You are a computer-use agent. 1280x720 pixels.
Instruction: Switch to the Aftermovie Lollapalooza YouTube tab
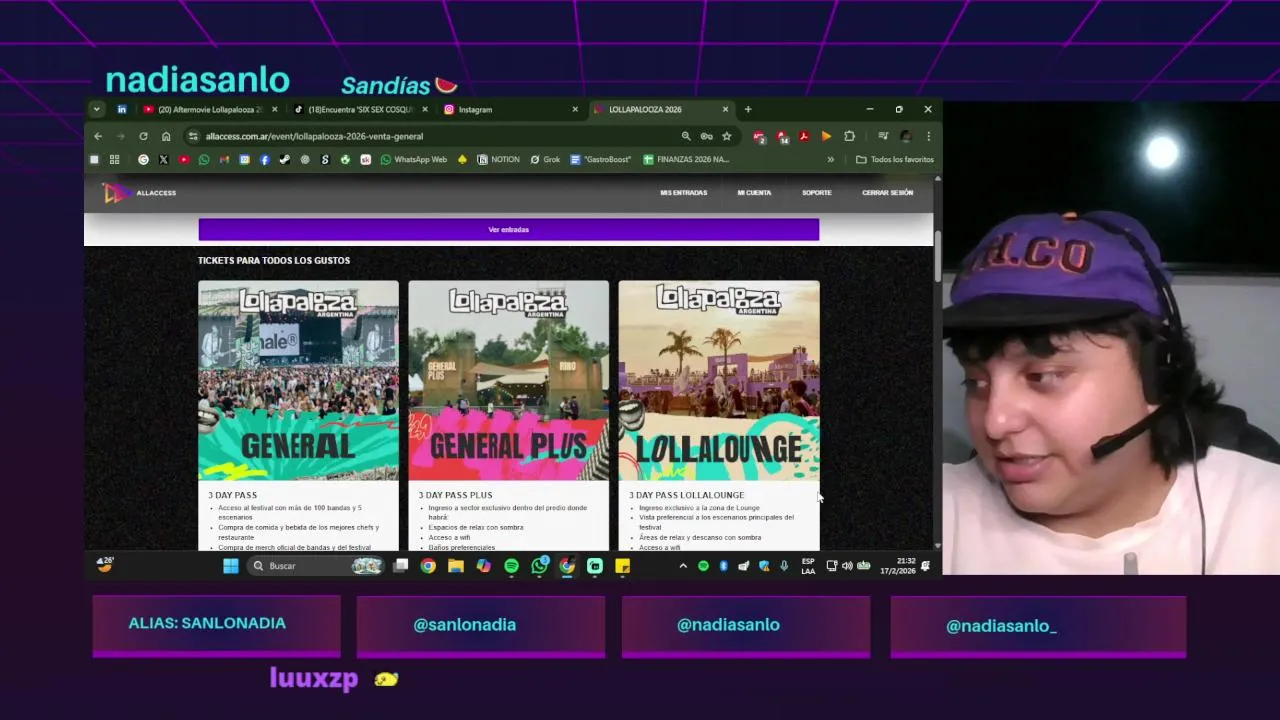[x=208, y=109]
